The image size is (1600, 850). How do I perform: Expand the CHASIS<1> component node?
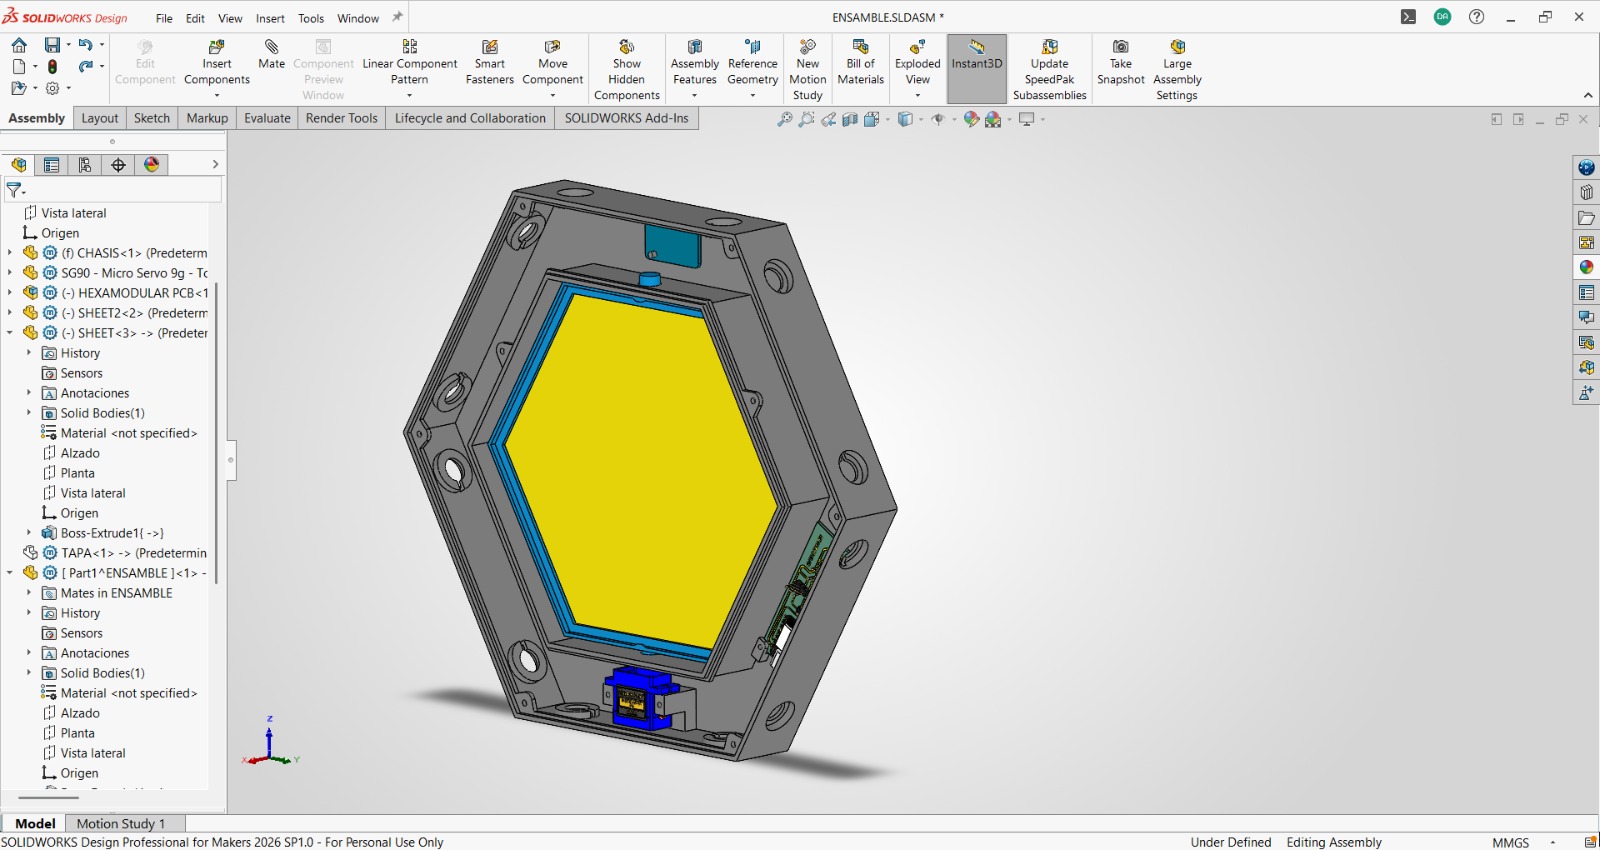(10, 253)
